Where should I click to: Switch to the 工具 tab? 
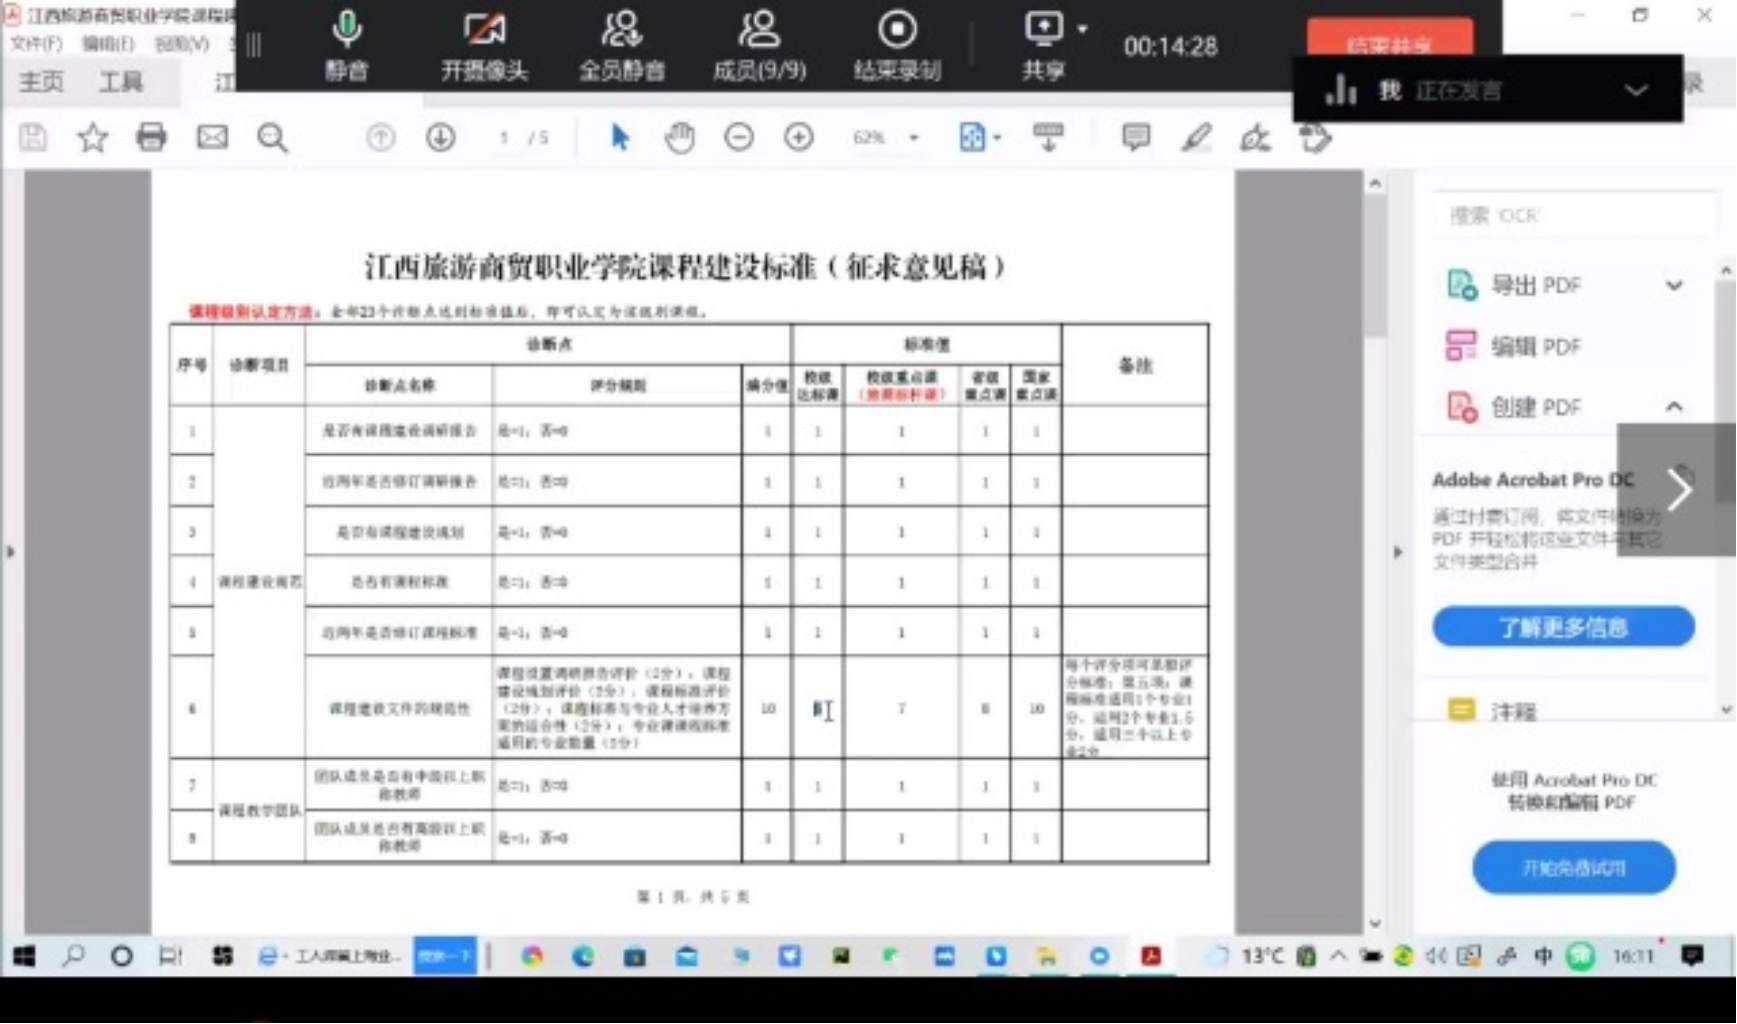click(x=120, y=81)
